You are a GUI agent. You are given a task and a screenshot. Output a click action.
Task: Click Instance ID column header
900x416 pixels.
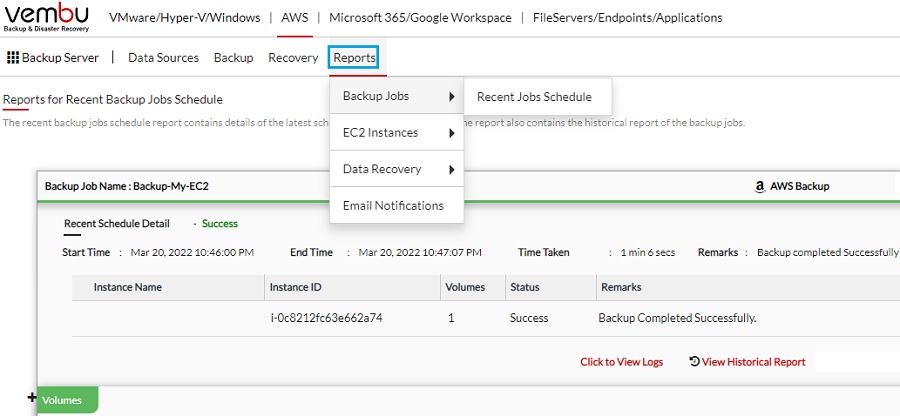click(296, 287)
